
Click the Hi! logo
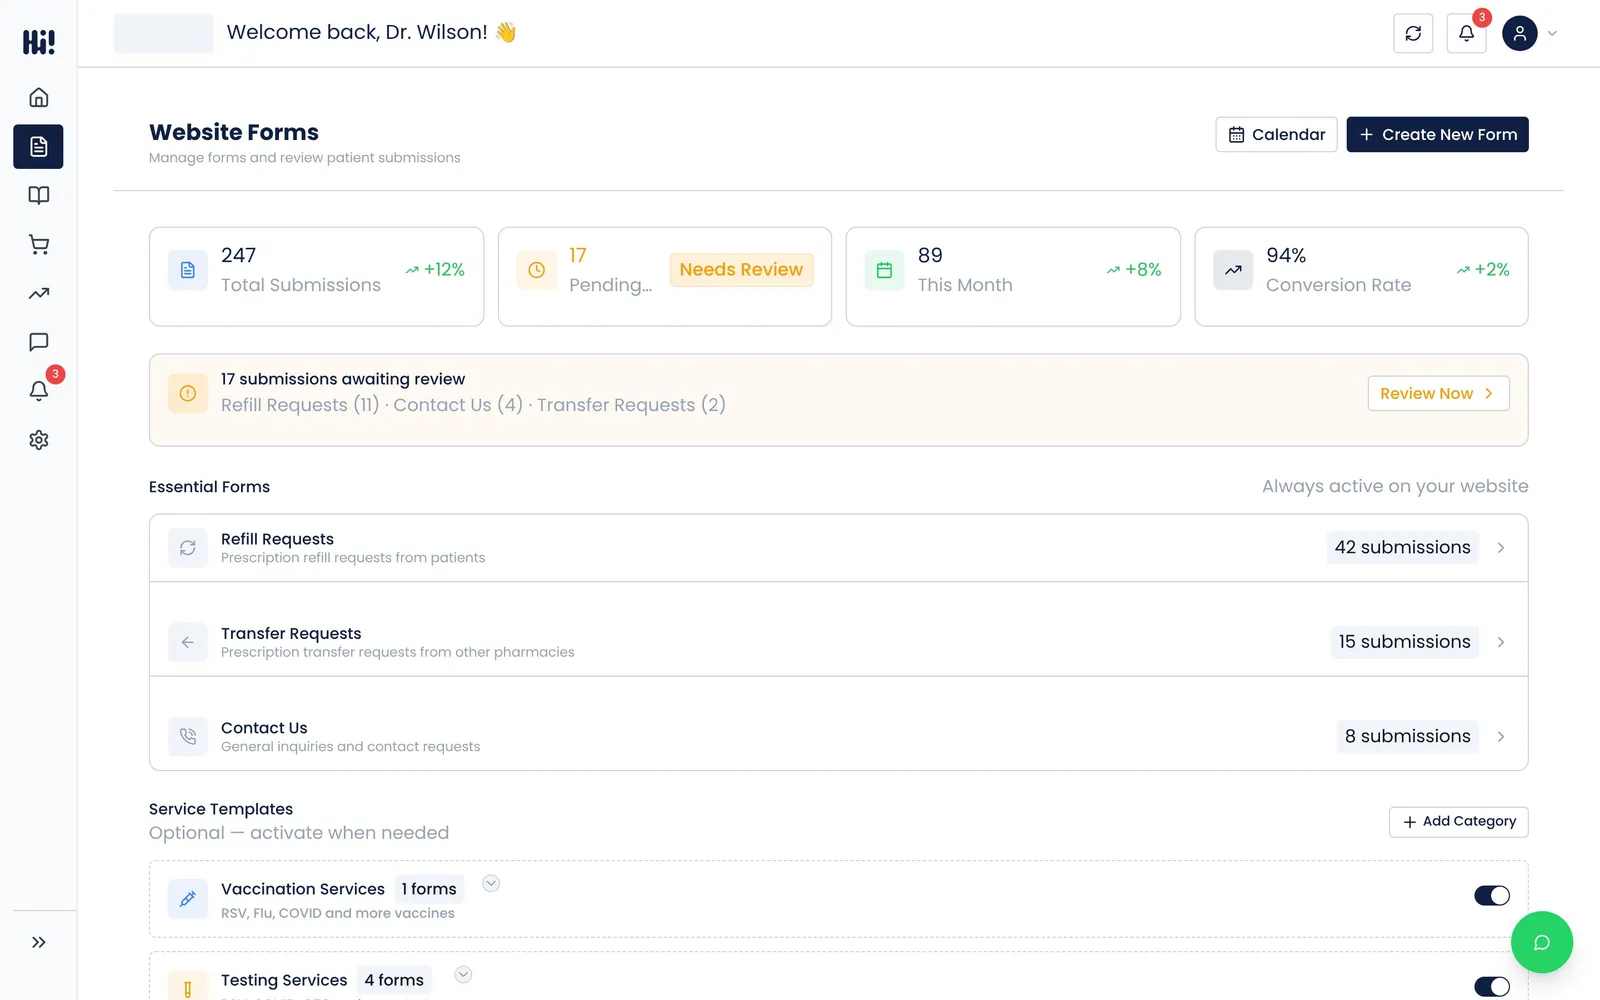pos(39,42)
